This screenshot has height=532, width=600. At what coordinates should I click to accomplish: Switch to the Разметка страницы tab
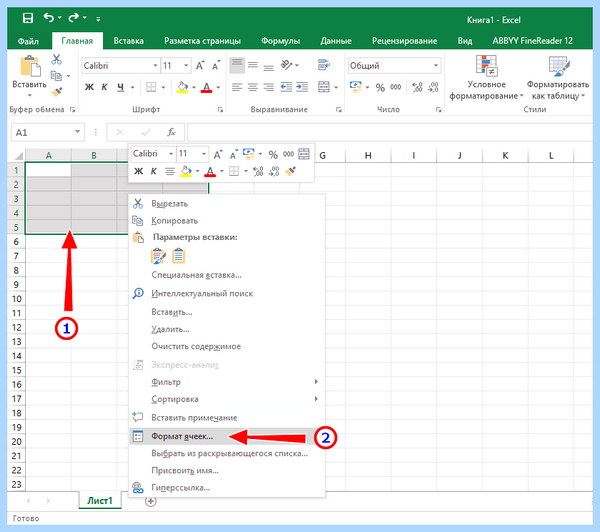202,41
